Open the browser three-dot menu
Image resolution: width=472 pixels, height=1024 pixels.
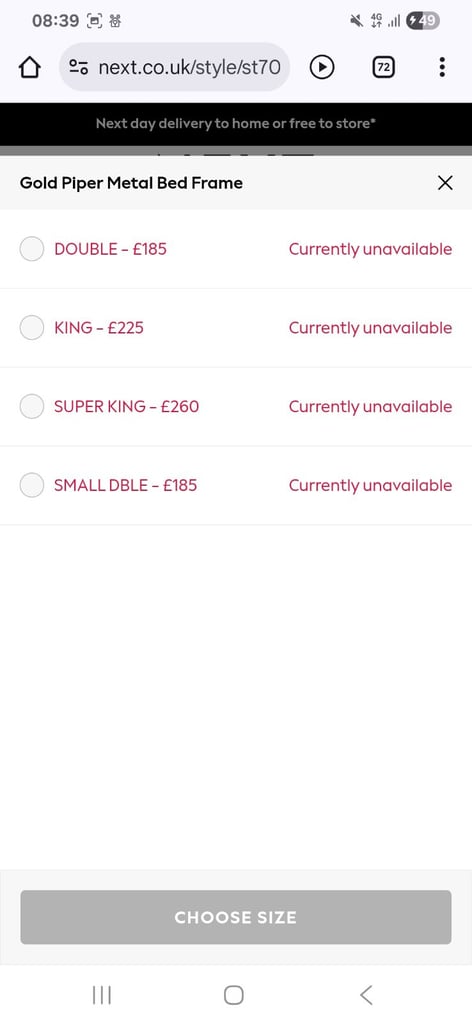(x=442, y=67)
